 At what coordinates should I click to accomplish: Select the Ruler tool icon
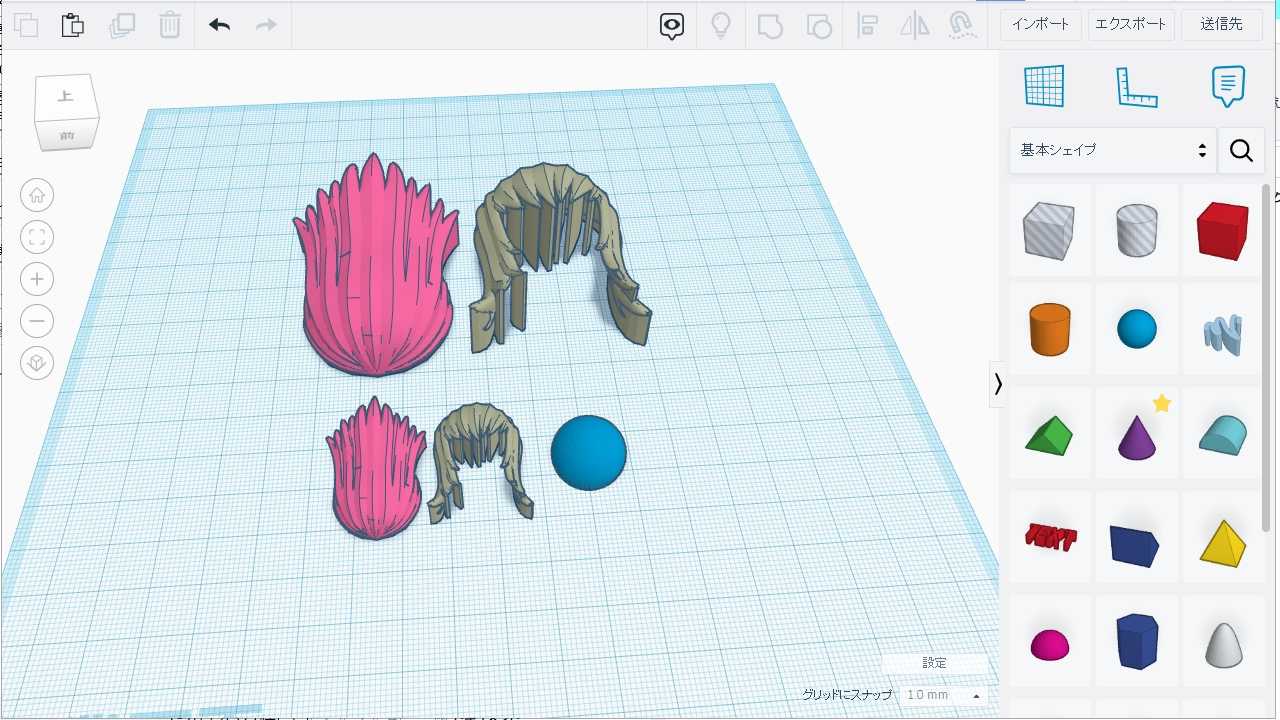coord(1136,87)
